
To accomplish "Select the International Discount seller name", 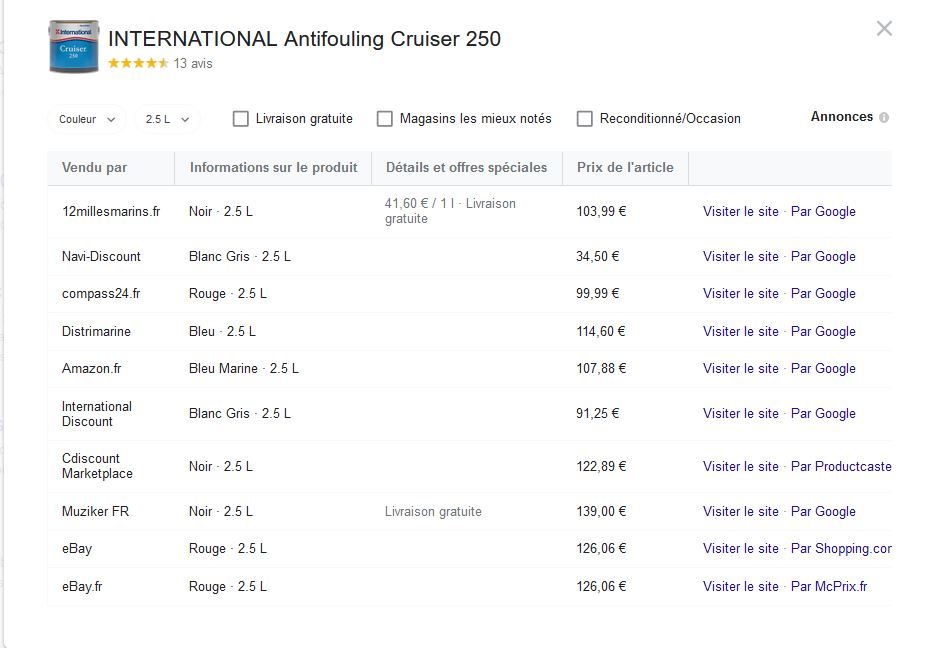I will click(97, 414).
